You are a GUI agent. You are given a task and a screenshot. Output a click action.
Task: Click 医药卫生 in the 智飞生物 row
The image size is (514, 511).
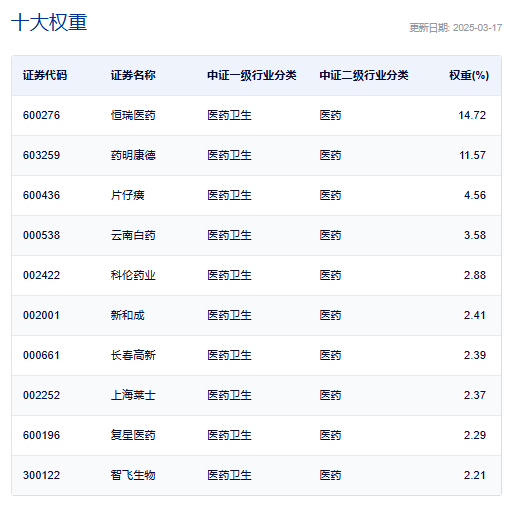pos(229,475)
